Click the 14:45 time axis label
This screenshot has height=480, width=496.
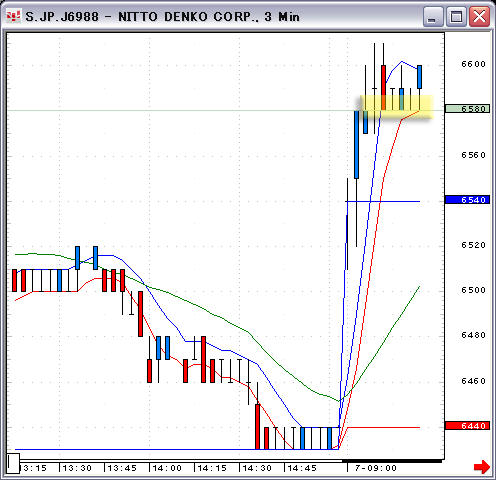point(302,468)
